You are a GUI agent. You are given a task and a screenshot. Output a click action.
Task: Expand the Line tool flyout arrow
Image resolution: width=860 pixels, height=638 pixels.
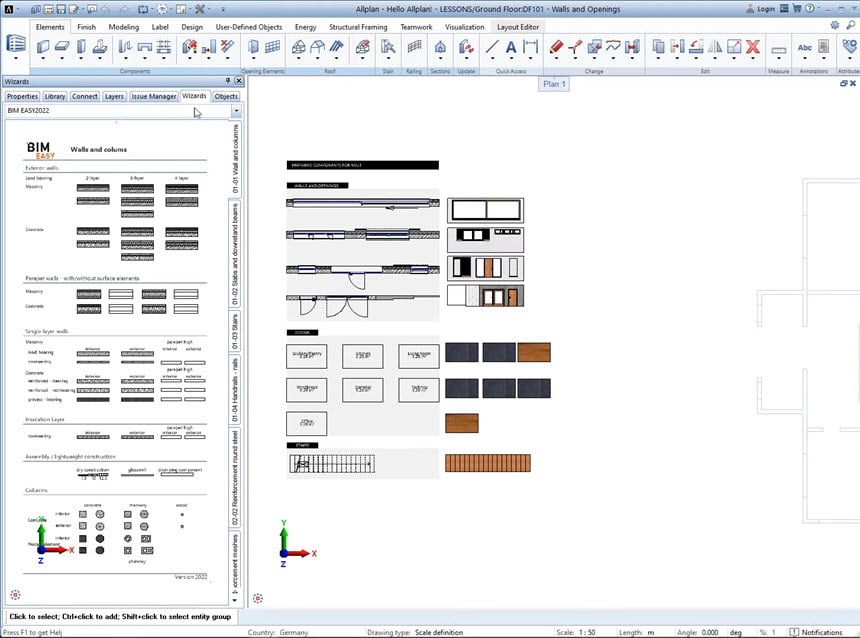492,58
